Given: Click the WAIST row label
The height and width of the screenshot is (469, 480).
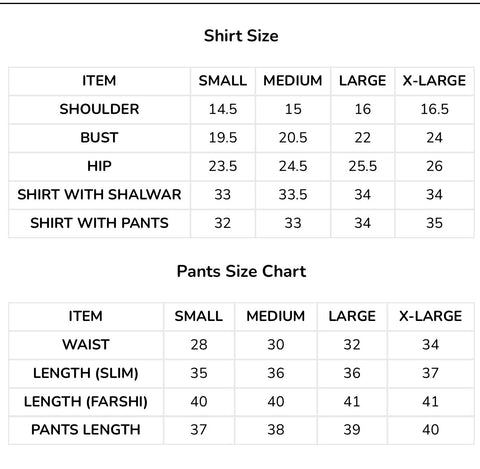Looking at the screenshot, I should [x=86, y=345].
